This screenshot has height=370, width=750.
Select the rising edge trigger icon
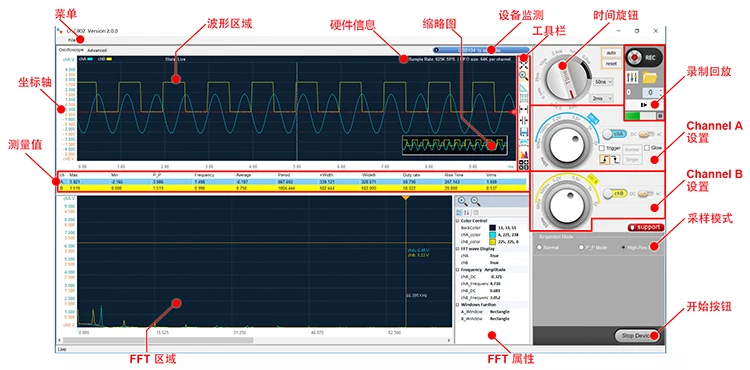click(605, 160)
